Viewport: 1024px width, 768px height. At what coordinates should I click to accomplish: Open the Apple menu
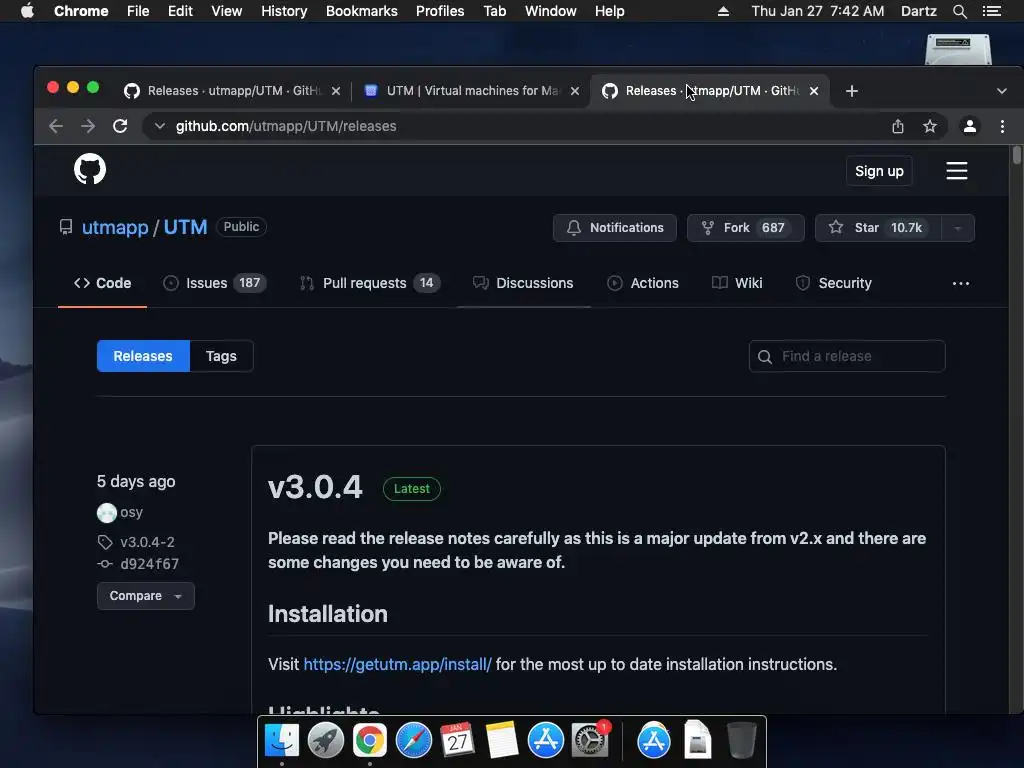pyautogui.click(x=27, y=11)
